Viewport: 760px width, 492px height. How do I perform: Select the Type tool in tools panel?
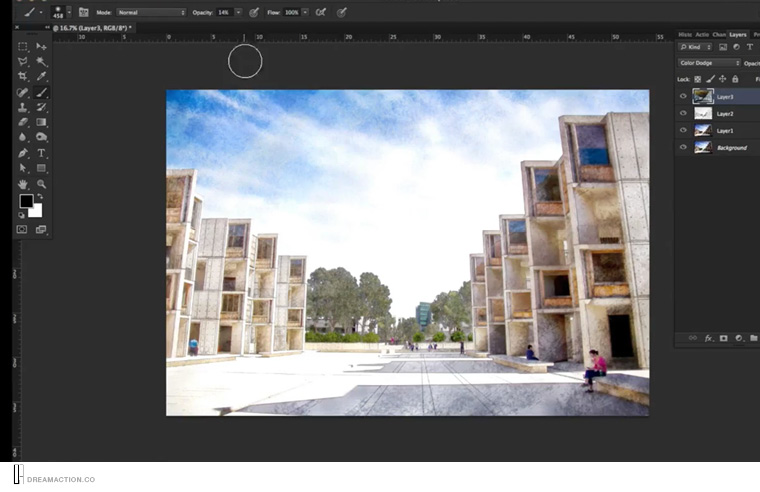pos(41,153)
